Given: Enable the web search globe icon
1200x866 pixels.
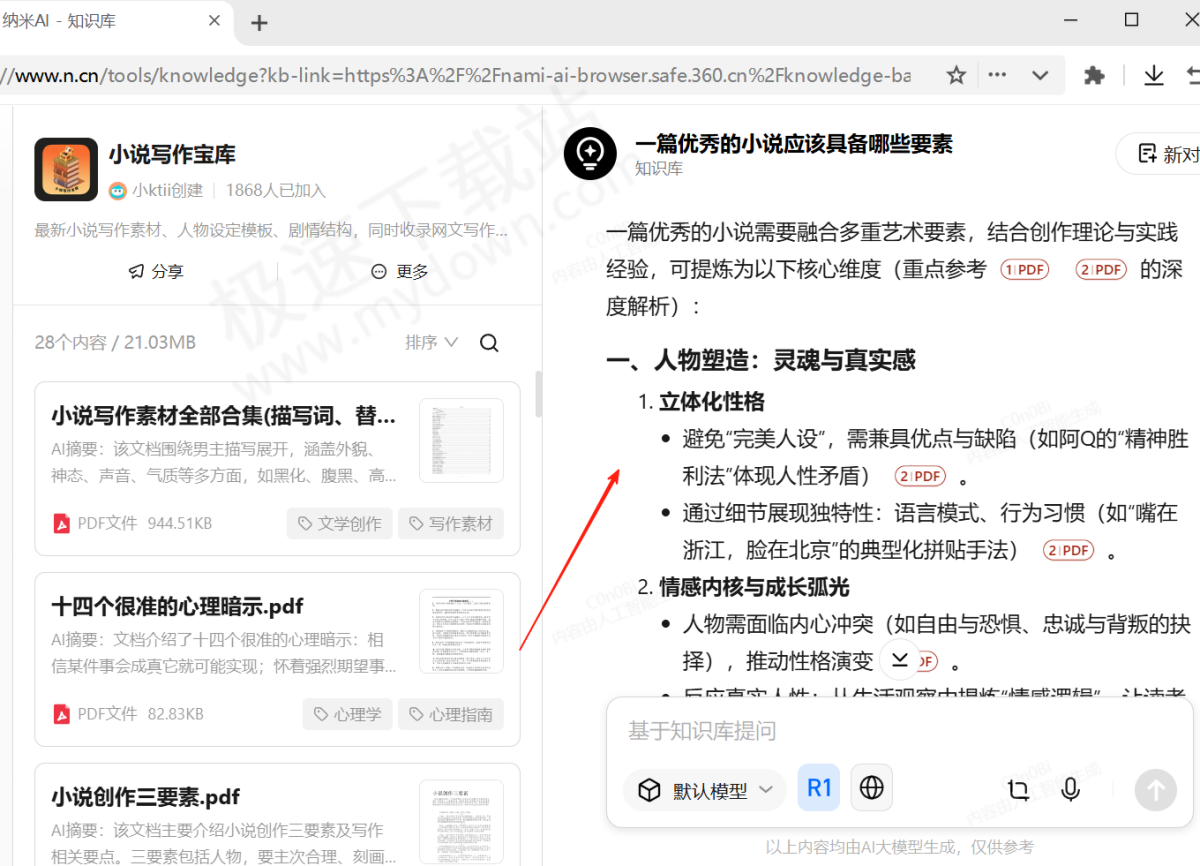Looking at the screenshot, I should [x=871, y=787].
